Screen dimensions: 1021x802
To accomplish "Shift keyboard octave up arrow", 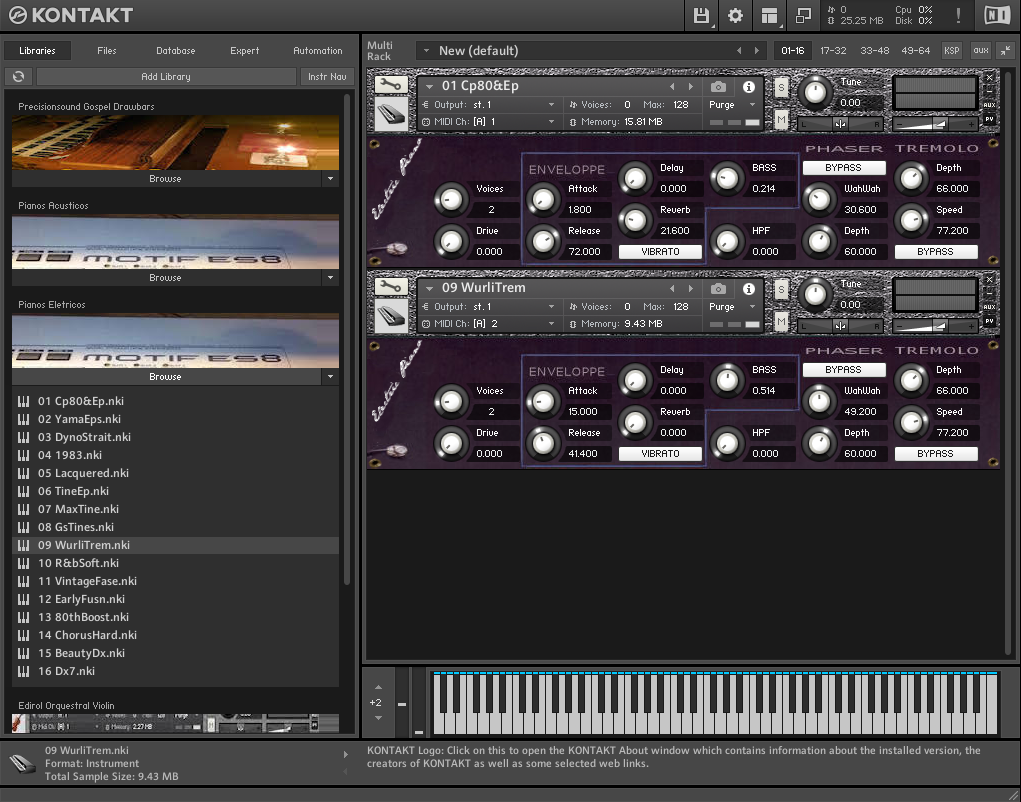I will coord(378,687).
